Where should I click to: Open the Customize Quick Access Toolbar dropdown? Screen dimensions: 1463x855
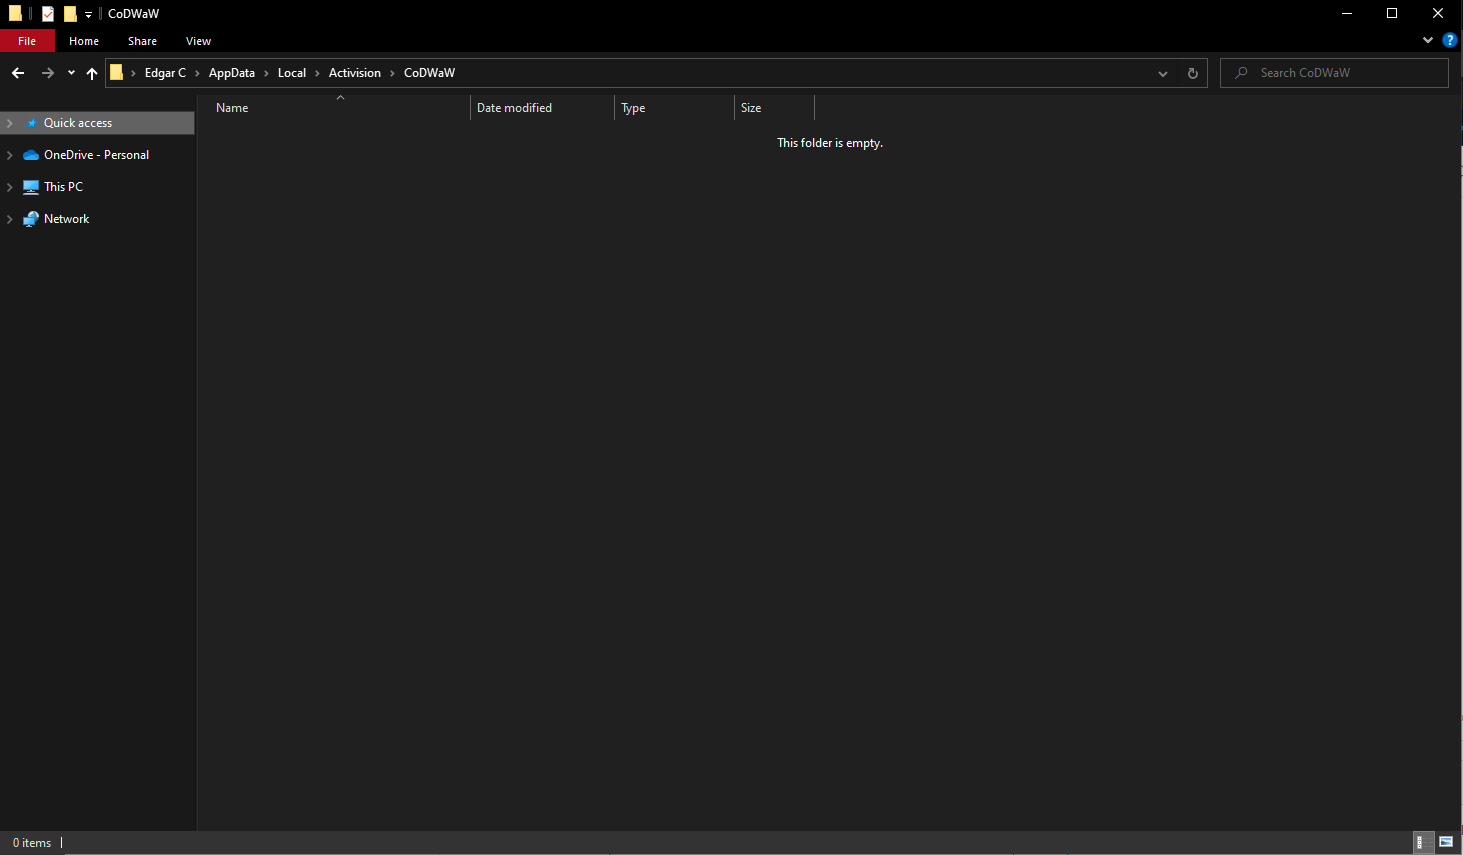88,15
